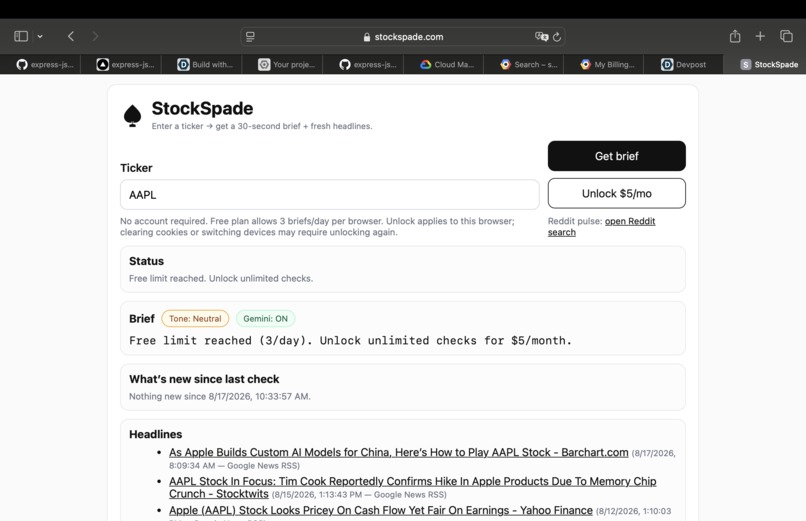
Task: Click the Devpost tab's D icon
Action: tap(667, 64)
